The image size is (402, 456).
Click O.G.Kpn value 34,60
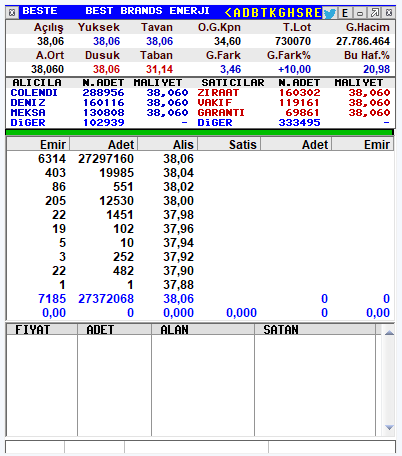[227, 41]
